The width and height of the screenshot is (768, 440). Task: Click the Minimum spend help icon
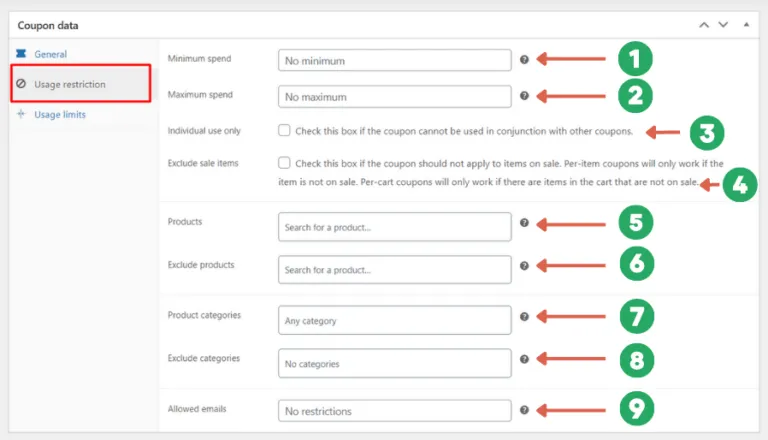(524, 60)
